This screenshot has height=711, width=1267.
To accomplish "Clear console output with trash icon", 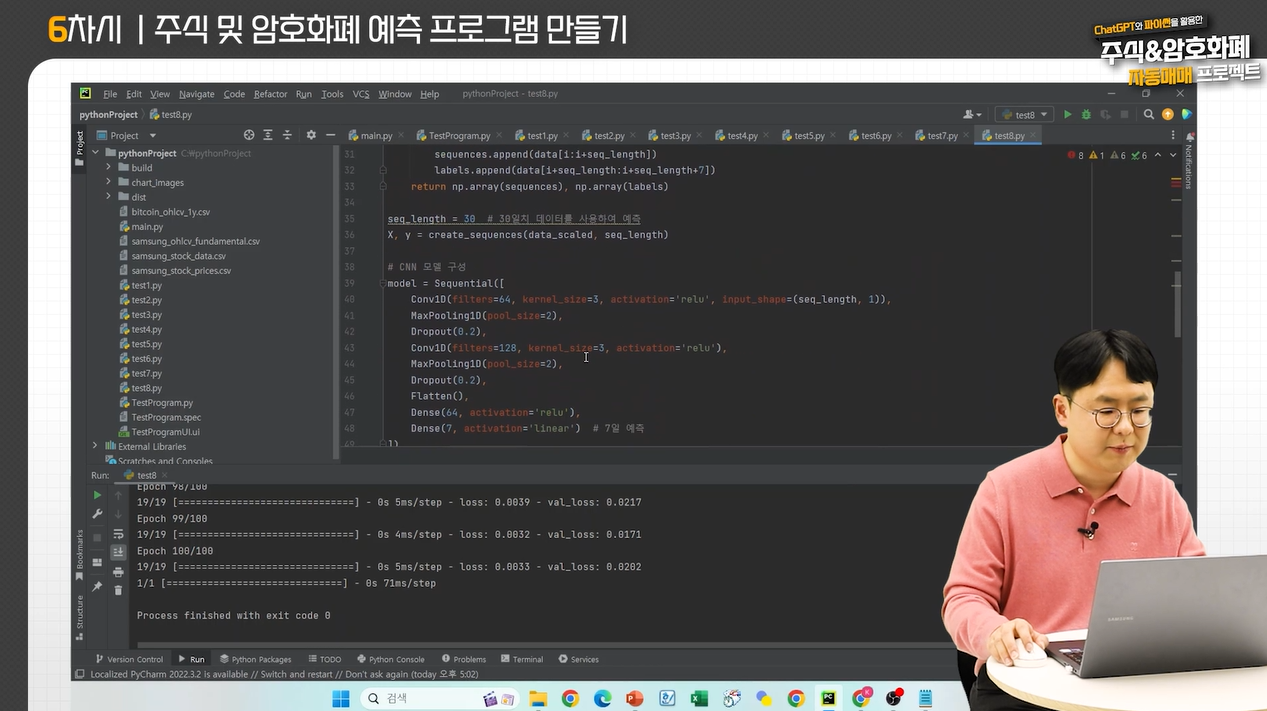I will 118,591.
